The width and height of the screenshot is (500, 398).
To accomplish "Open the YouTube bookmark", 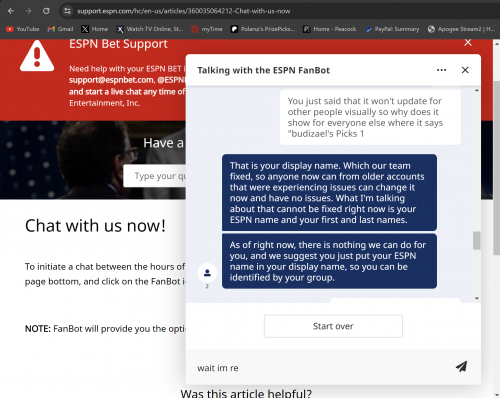I will coord(23,29).
